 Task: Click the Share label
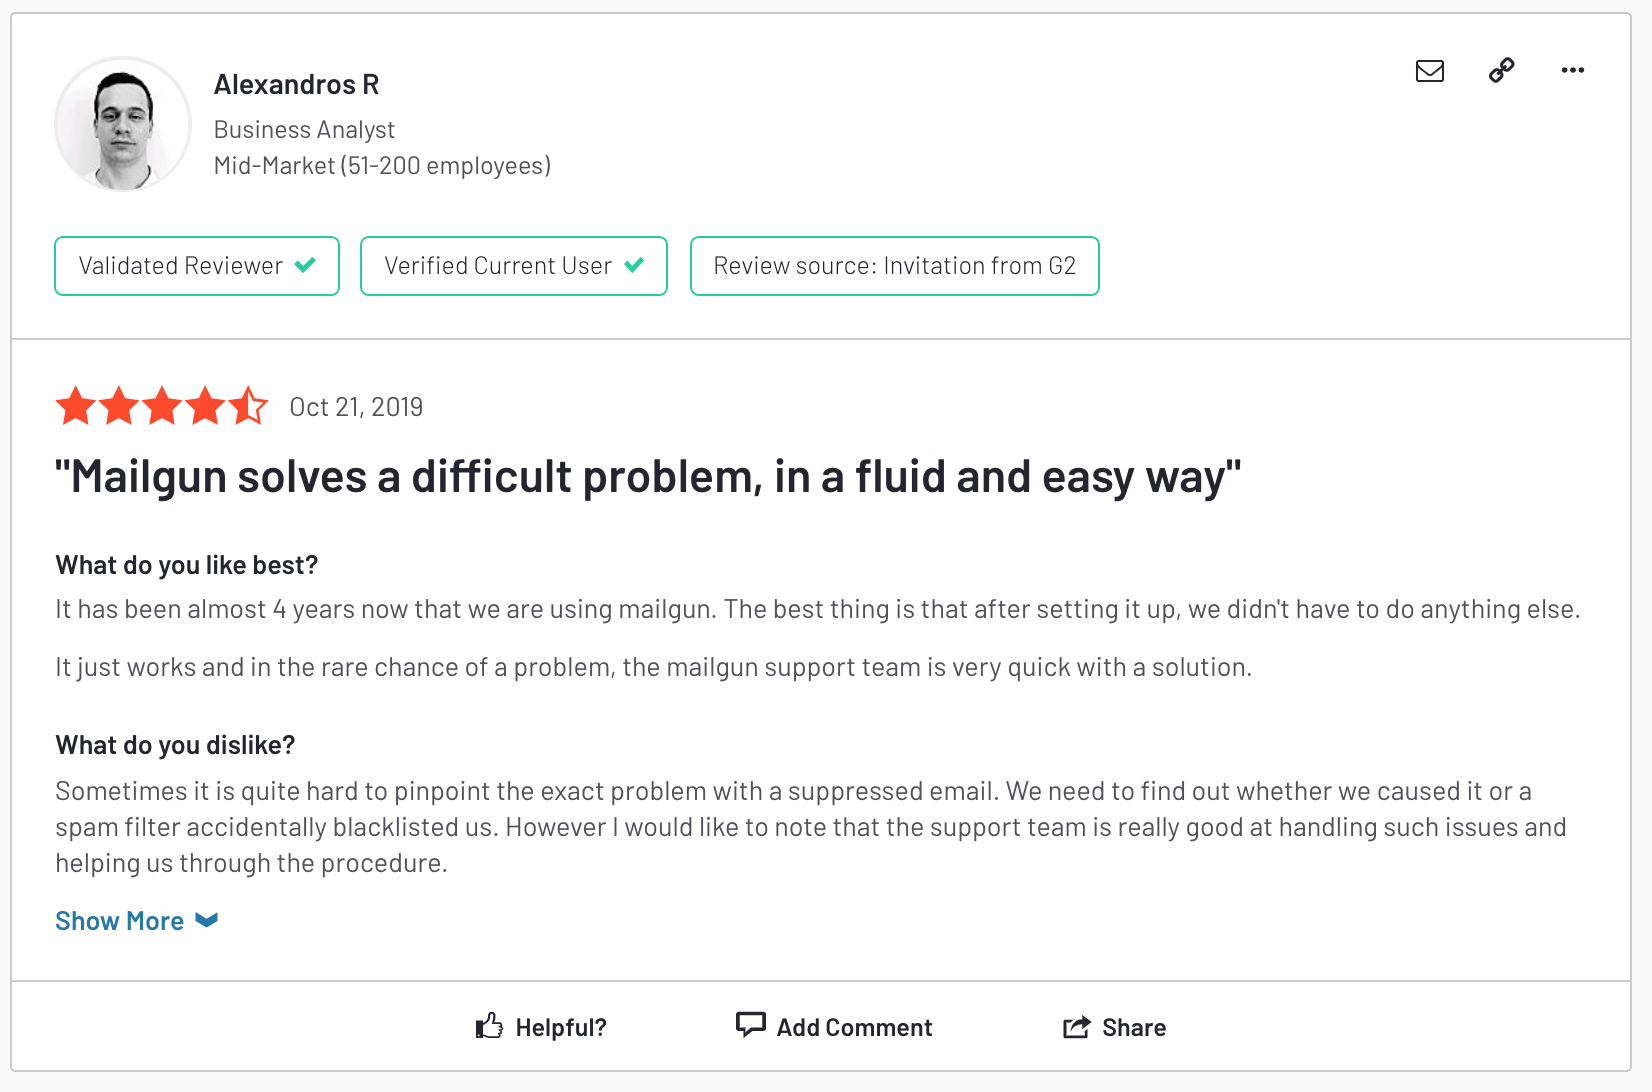(1134, 1027)
